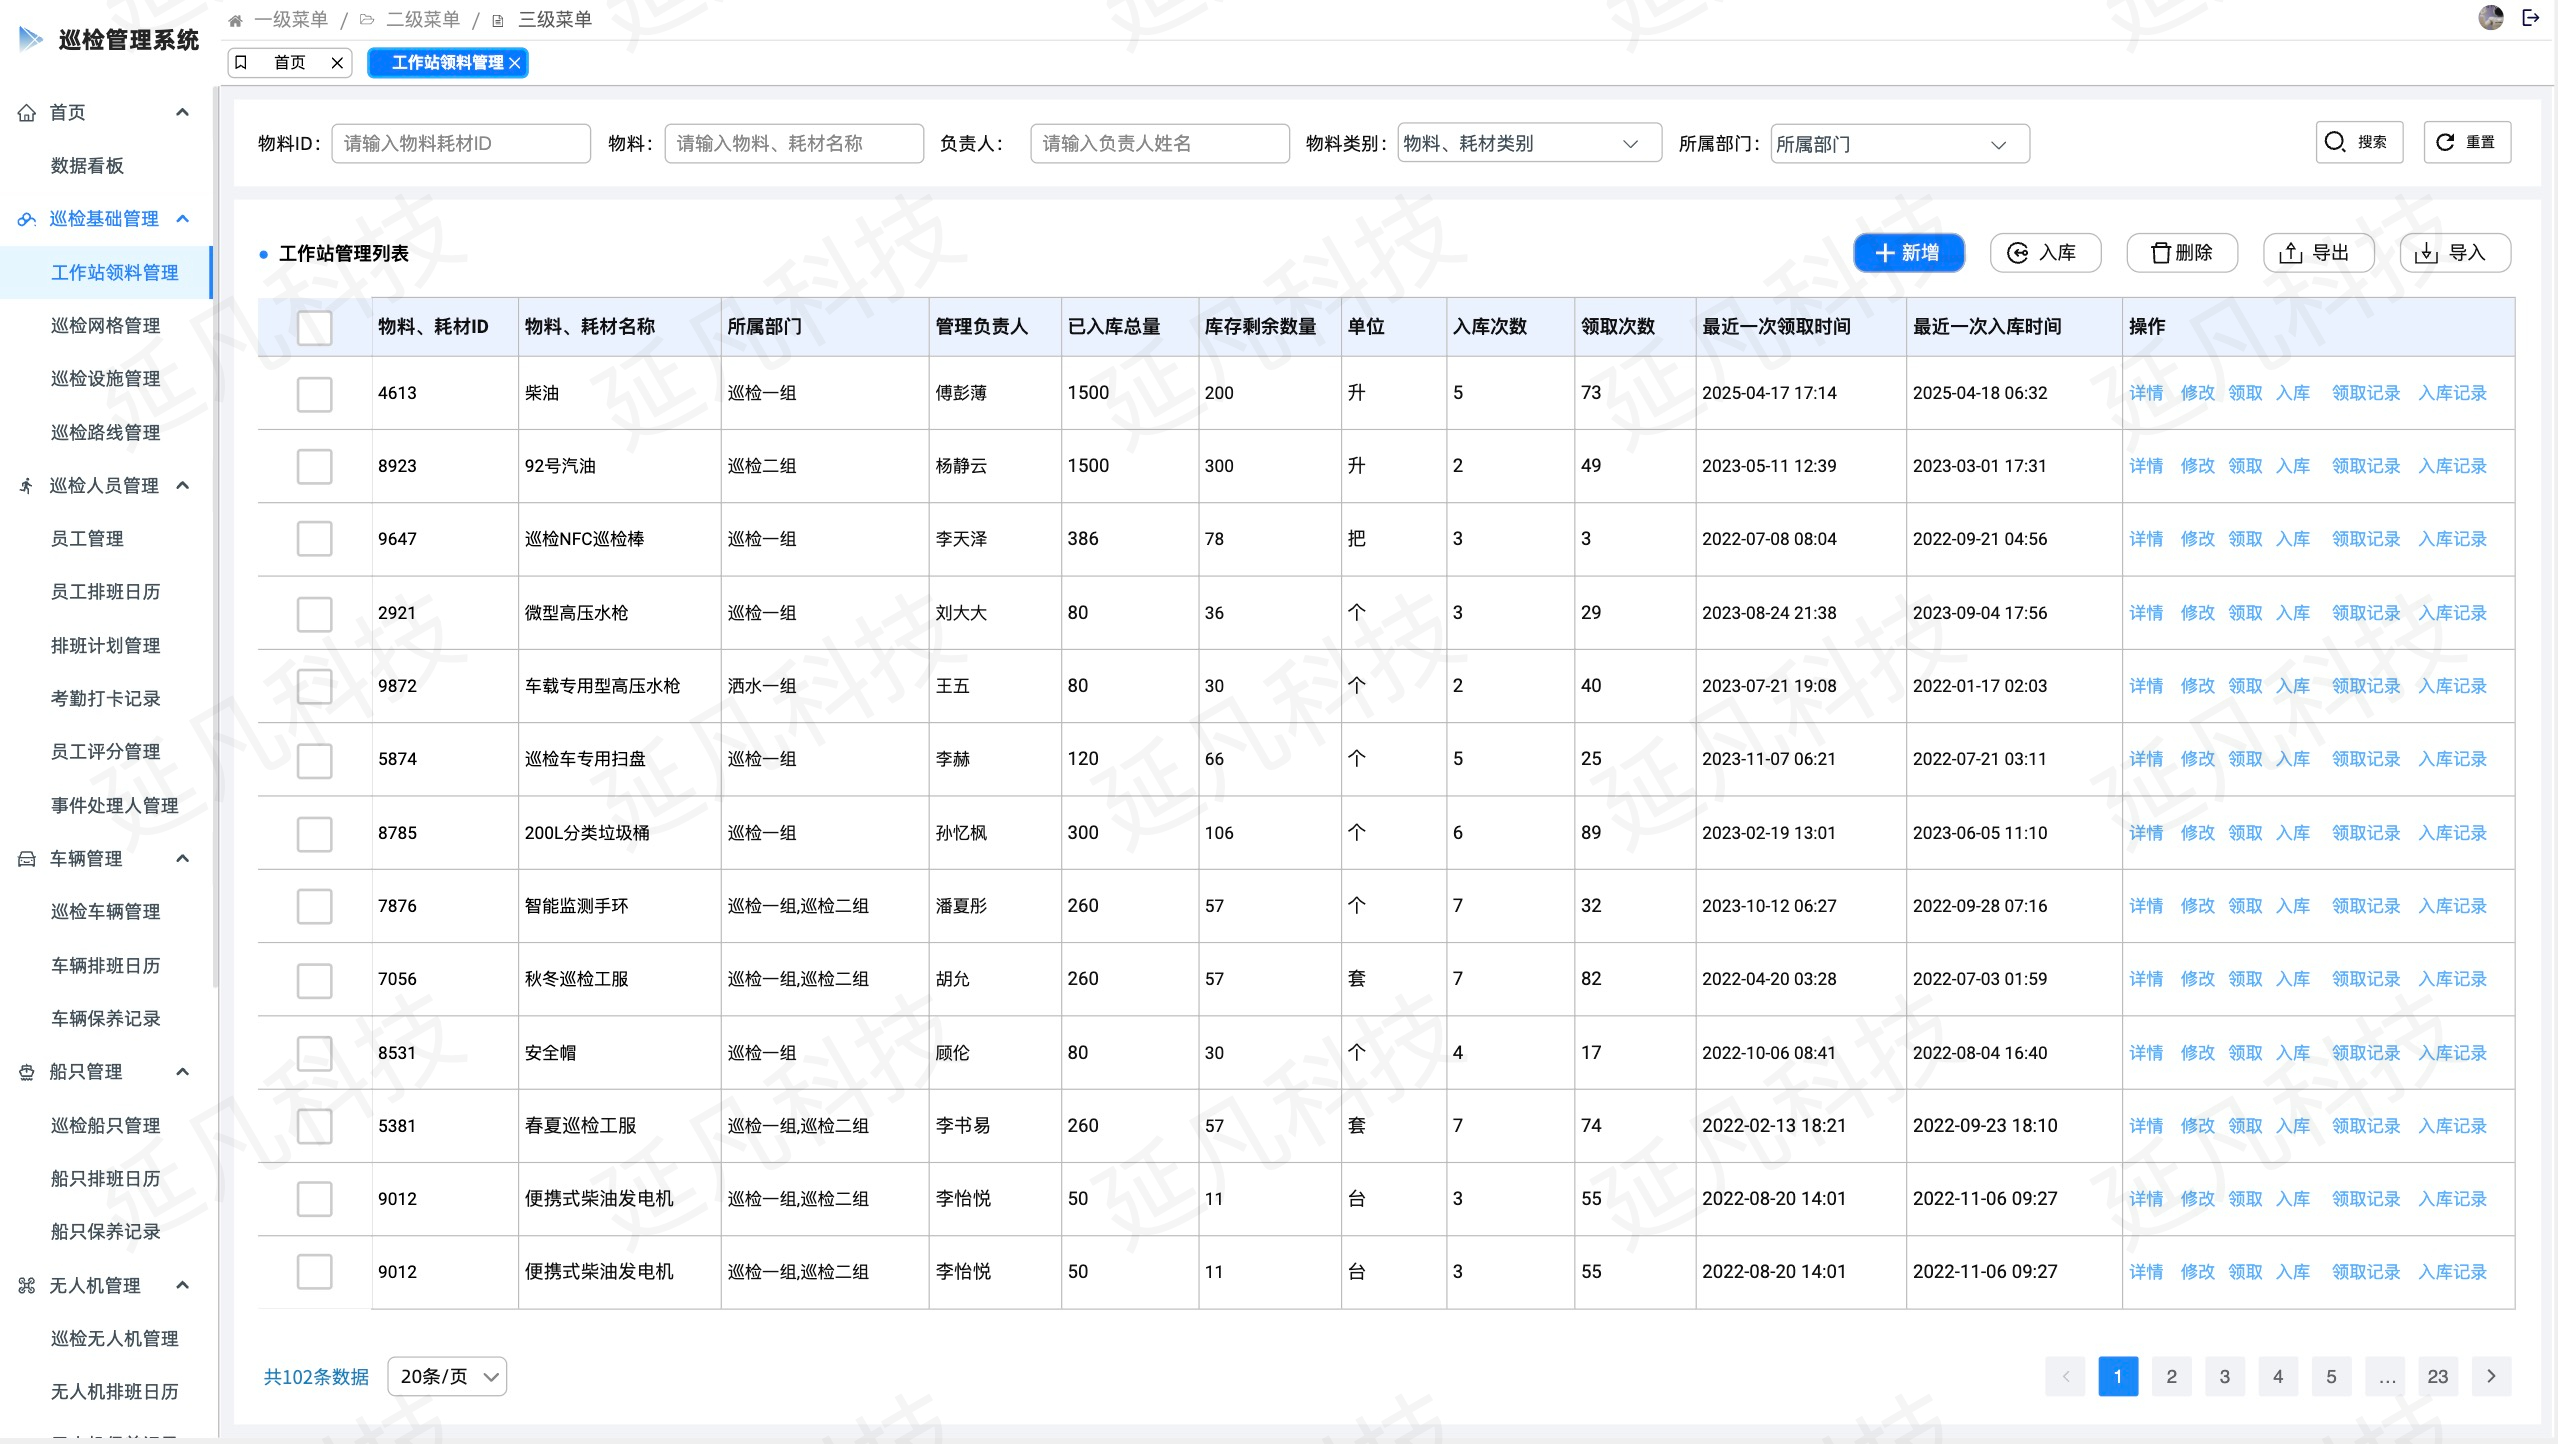Image resolution: width=2558 pixels, height=1444 pixels.
Task: Open 巡检网格管理 in the sidebar
Action: click(105, 326)
